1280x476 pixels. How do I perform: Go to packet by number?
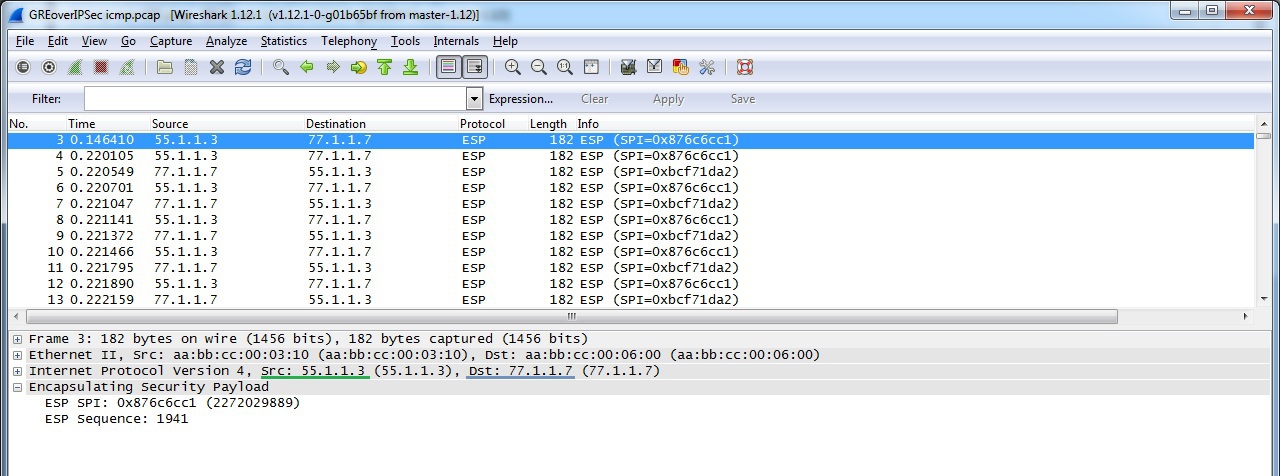click(359, 67)
